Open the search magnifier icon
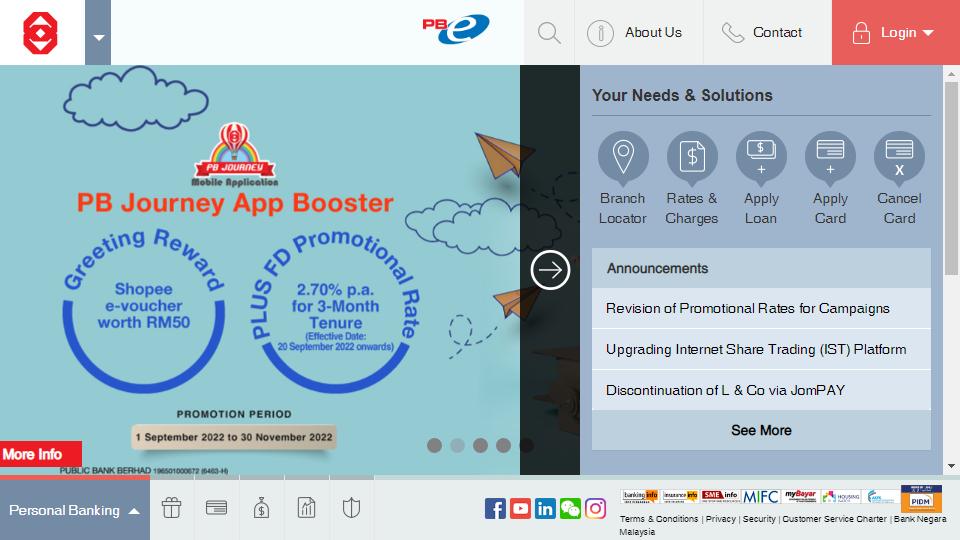 [x=549, y=32]
